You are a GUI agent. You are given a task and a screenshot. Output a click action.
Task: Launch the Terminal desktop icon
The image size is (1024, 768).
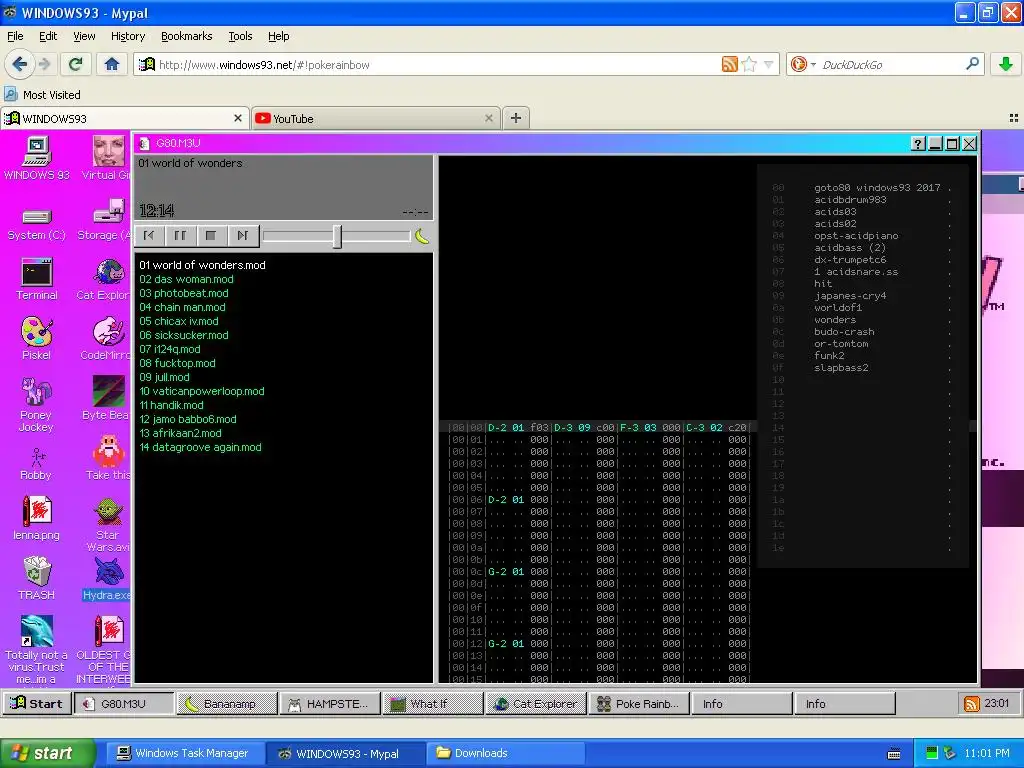(37, 279)
